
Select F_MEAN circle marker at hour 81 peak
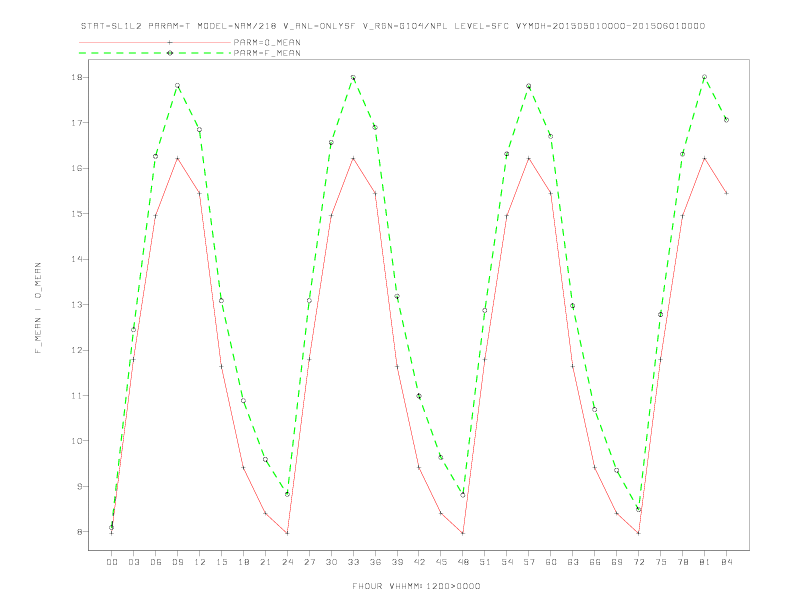705,77
